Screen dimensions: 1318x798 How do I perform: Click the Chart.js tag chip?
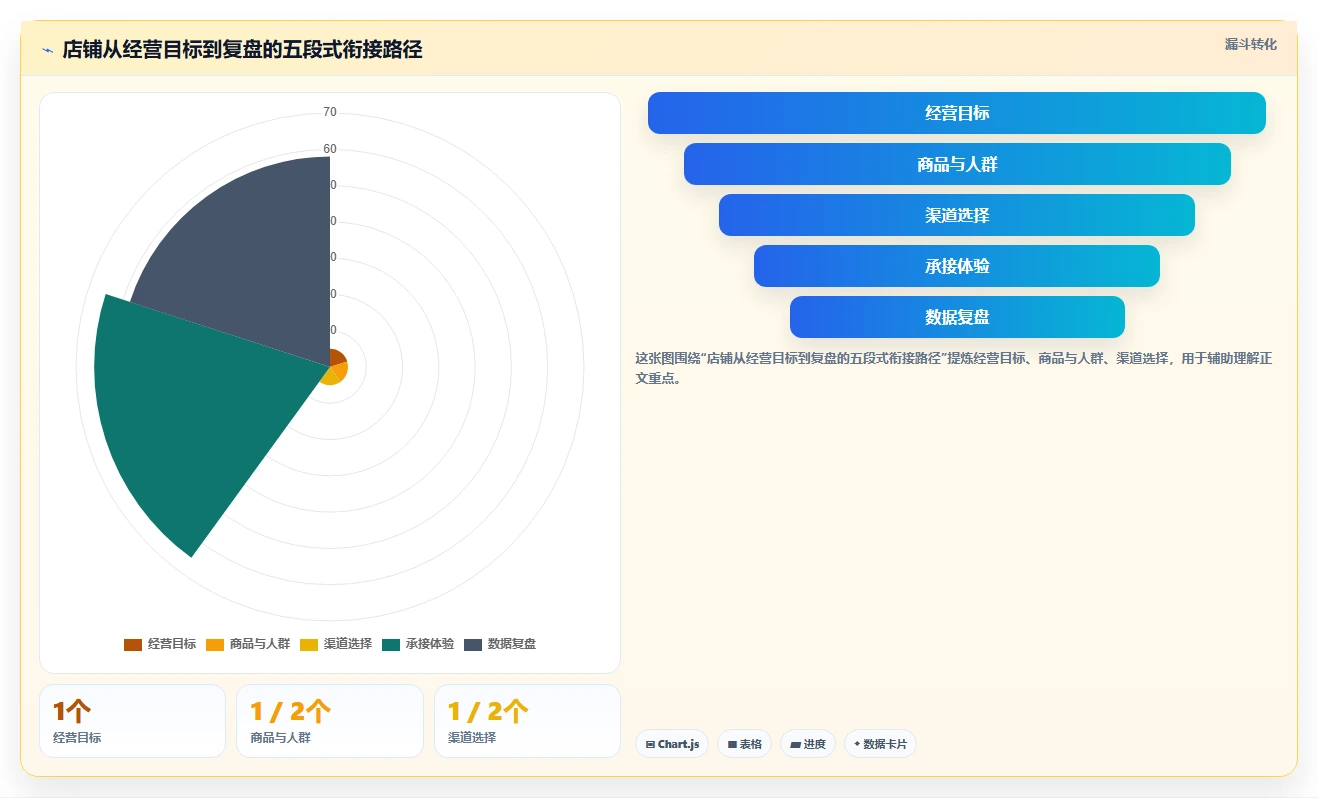coord(672,744)
